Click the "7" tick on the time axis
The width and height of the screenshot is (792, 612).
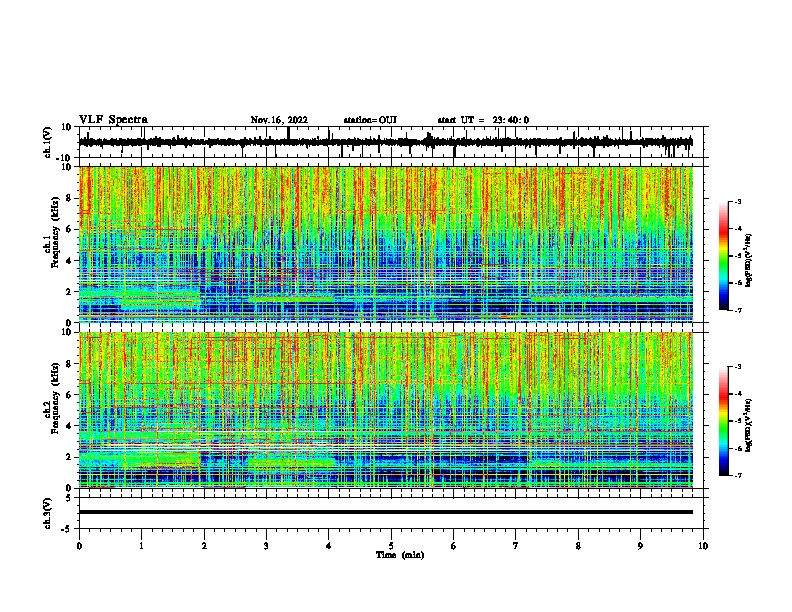pyautogui.click(x=516, y=546)
